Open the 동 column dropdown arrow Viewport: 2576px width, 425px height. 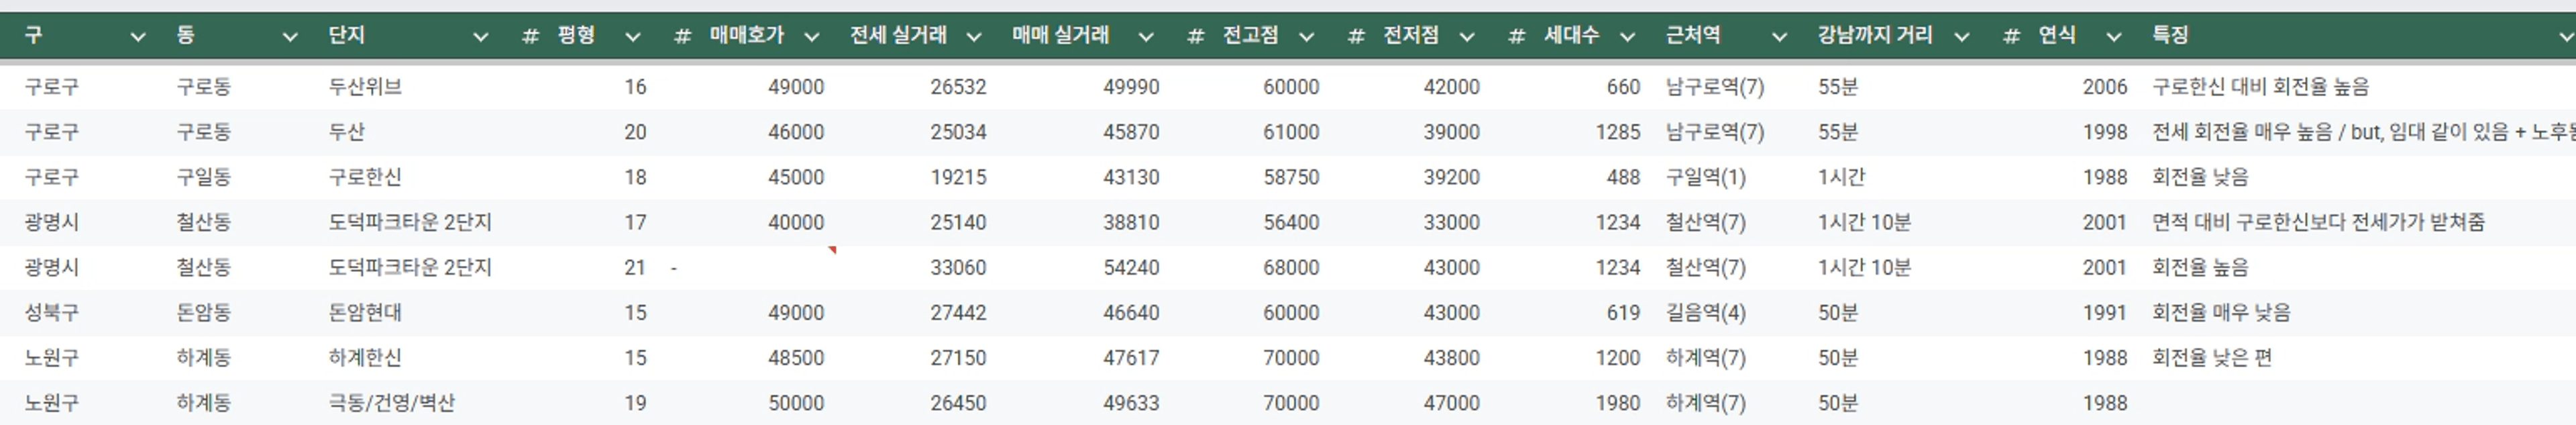pos(290,37)
